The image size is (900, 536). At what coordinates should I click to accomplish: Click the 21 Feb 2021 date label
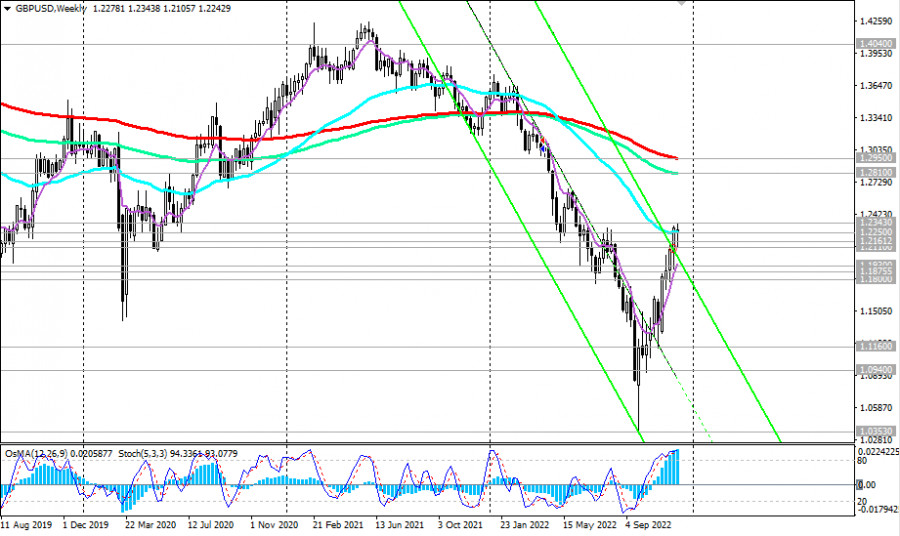(x=335, y=523)
